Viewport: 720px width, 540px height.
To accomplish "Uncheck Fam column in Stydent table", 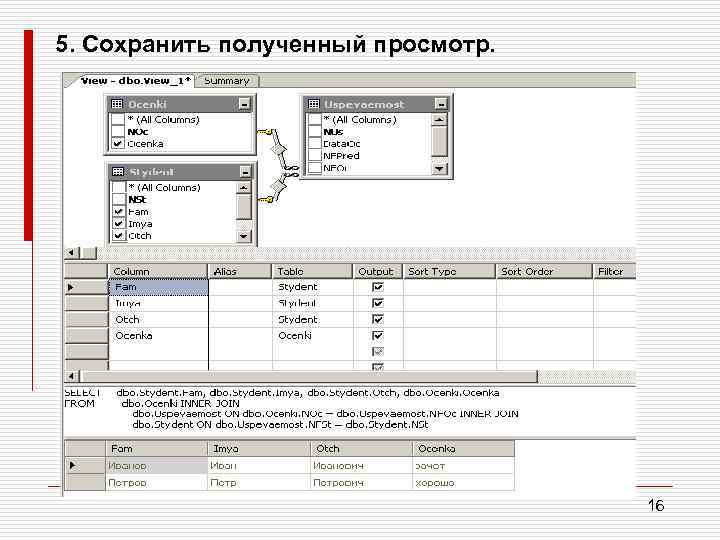I will click(119, 212).
